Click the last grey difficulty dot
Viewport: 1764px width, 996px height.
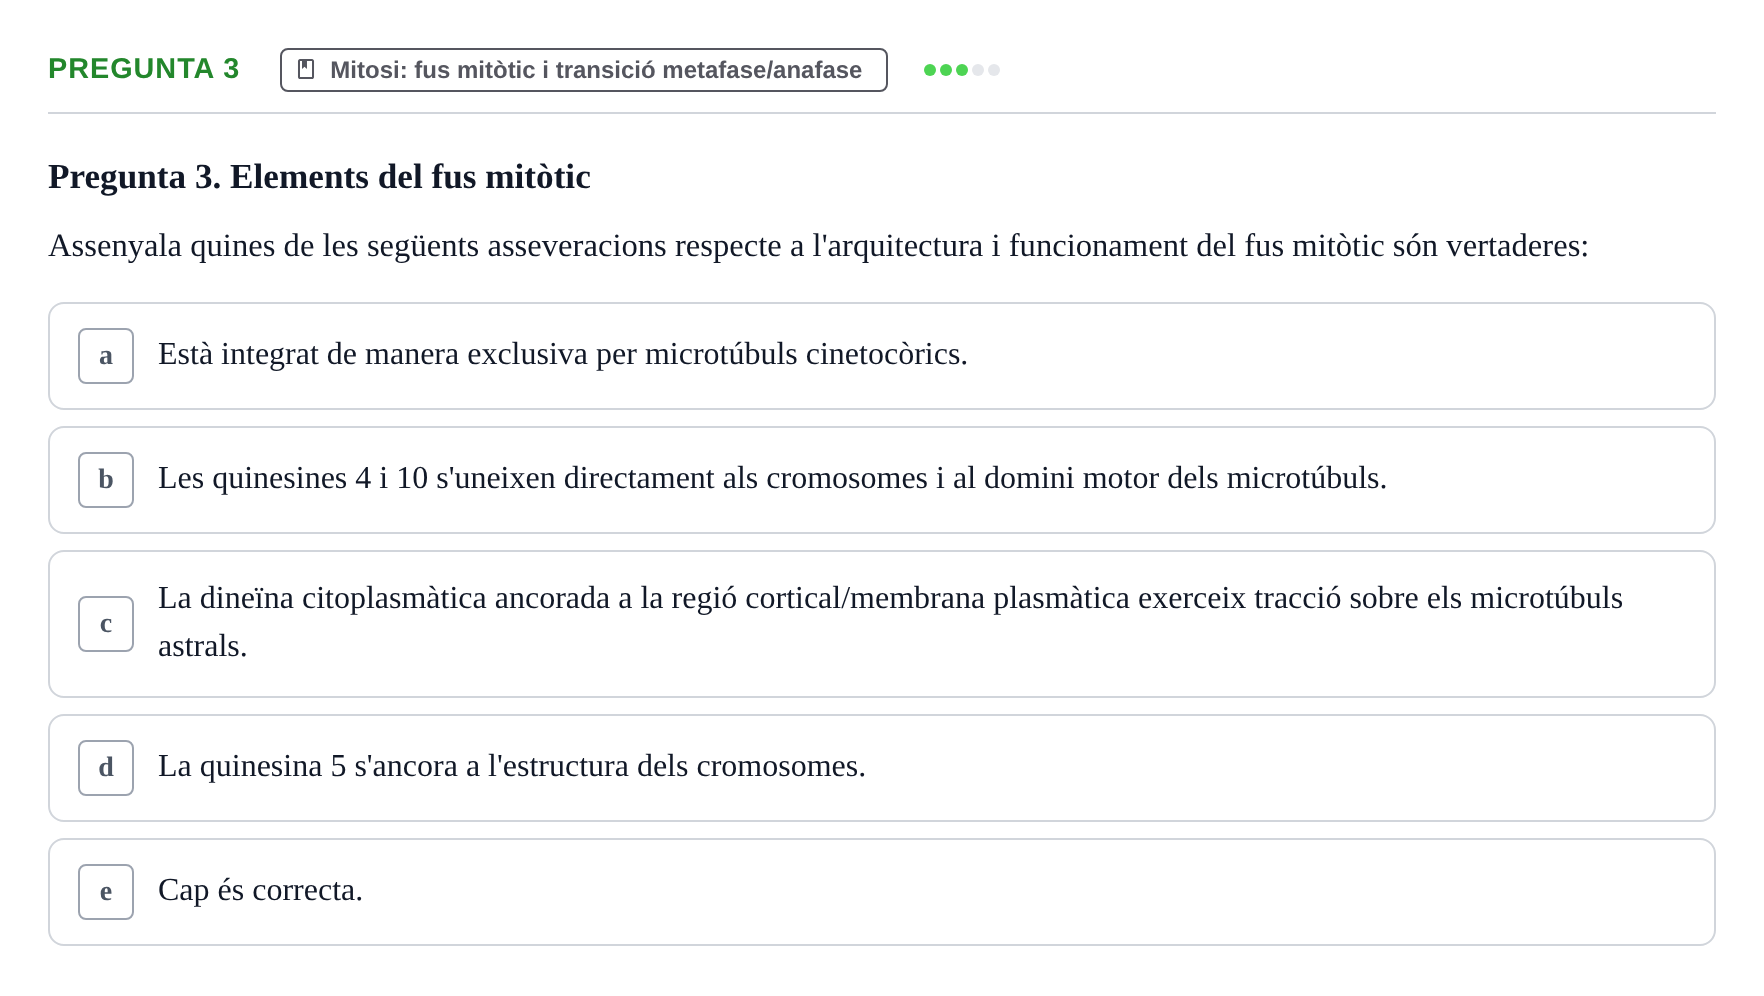point(994,70)
